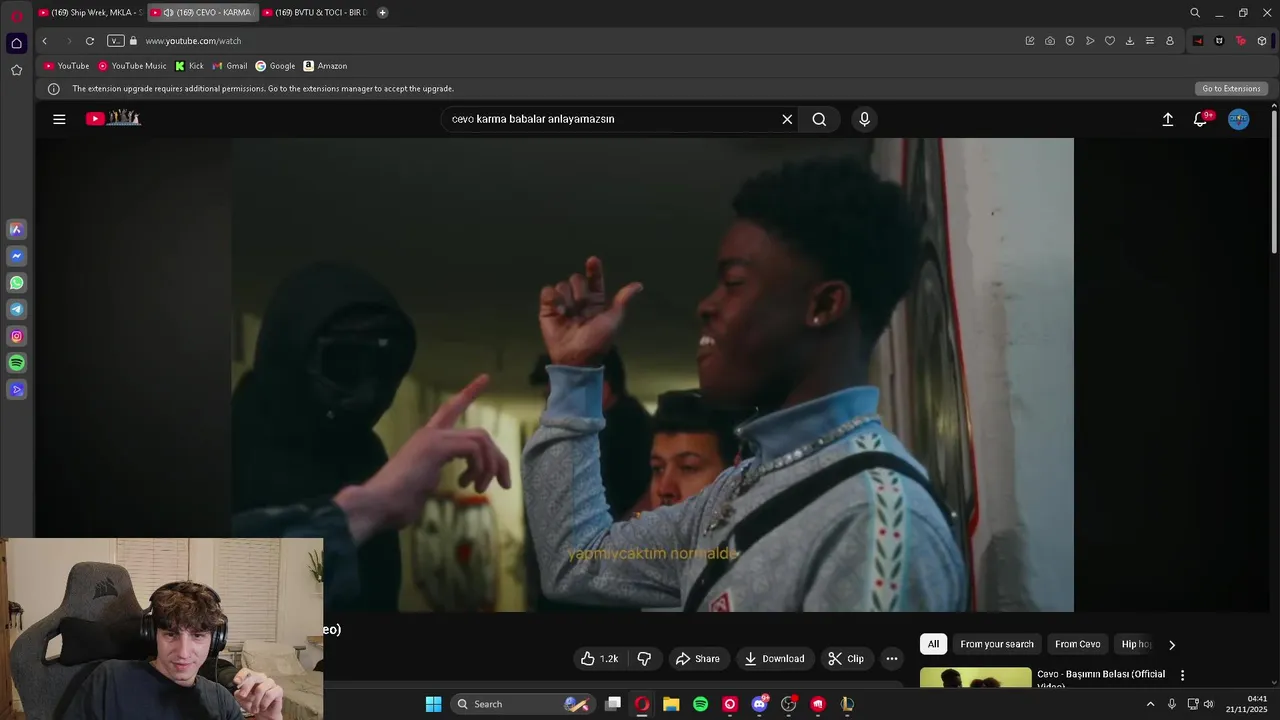The image size is (1280, 720).
Task: Open Opera sidebar bookmarks star
Action: tap(16, 70)
